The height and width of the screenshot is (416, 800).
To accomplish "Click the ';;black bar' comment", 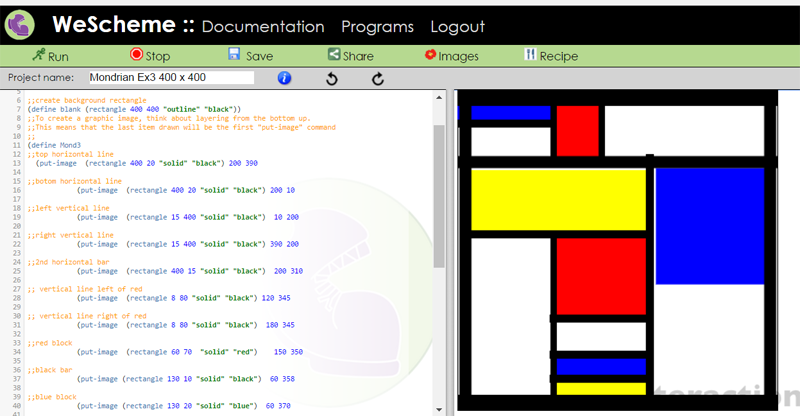I will point(50,370).
